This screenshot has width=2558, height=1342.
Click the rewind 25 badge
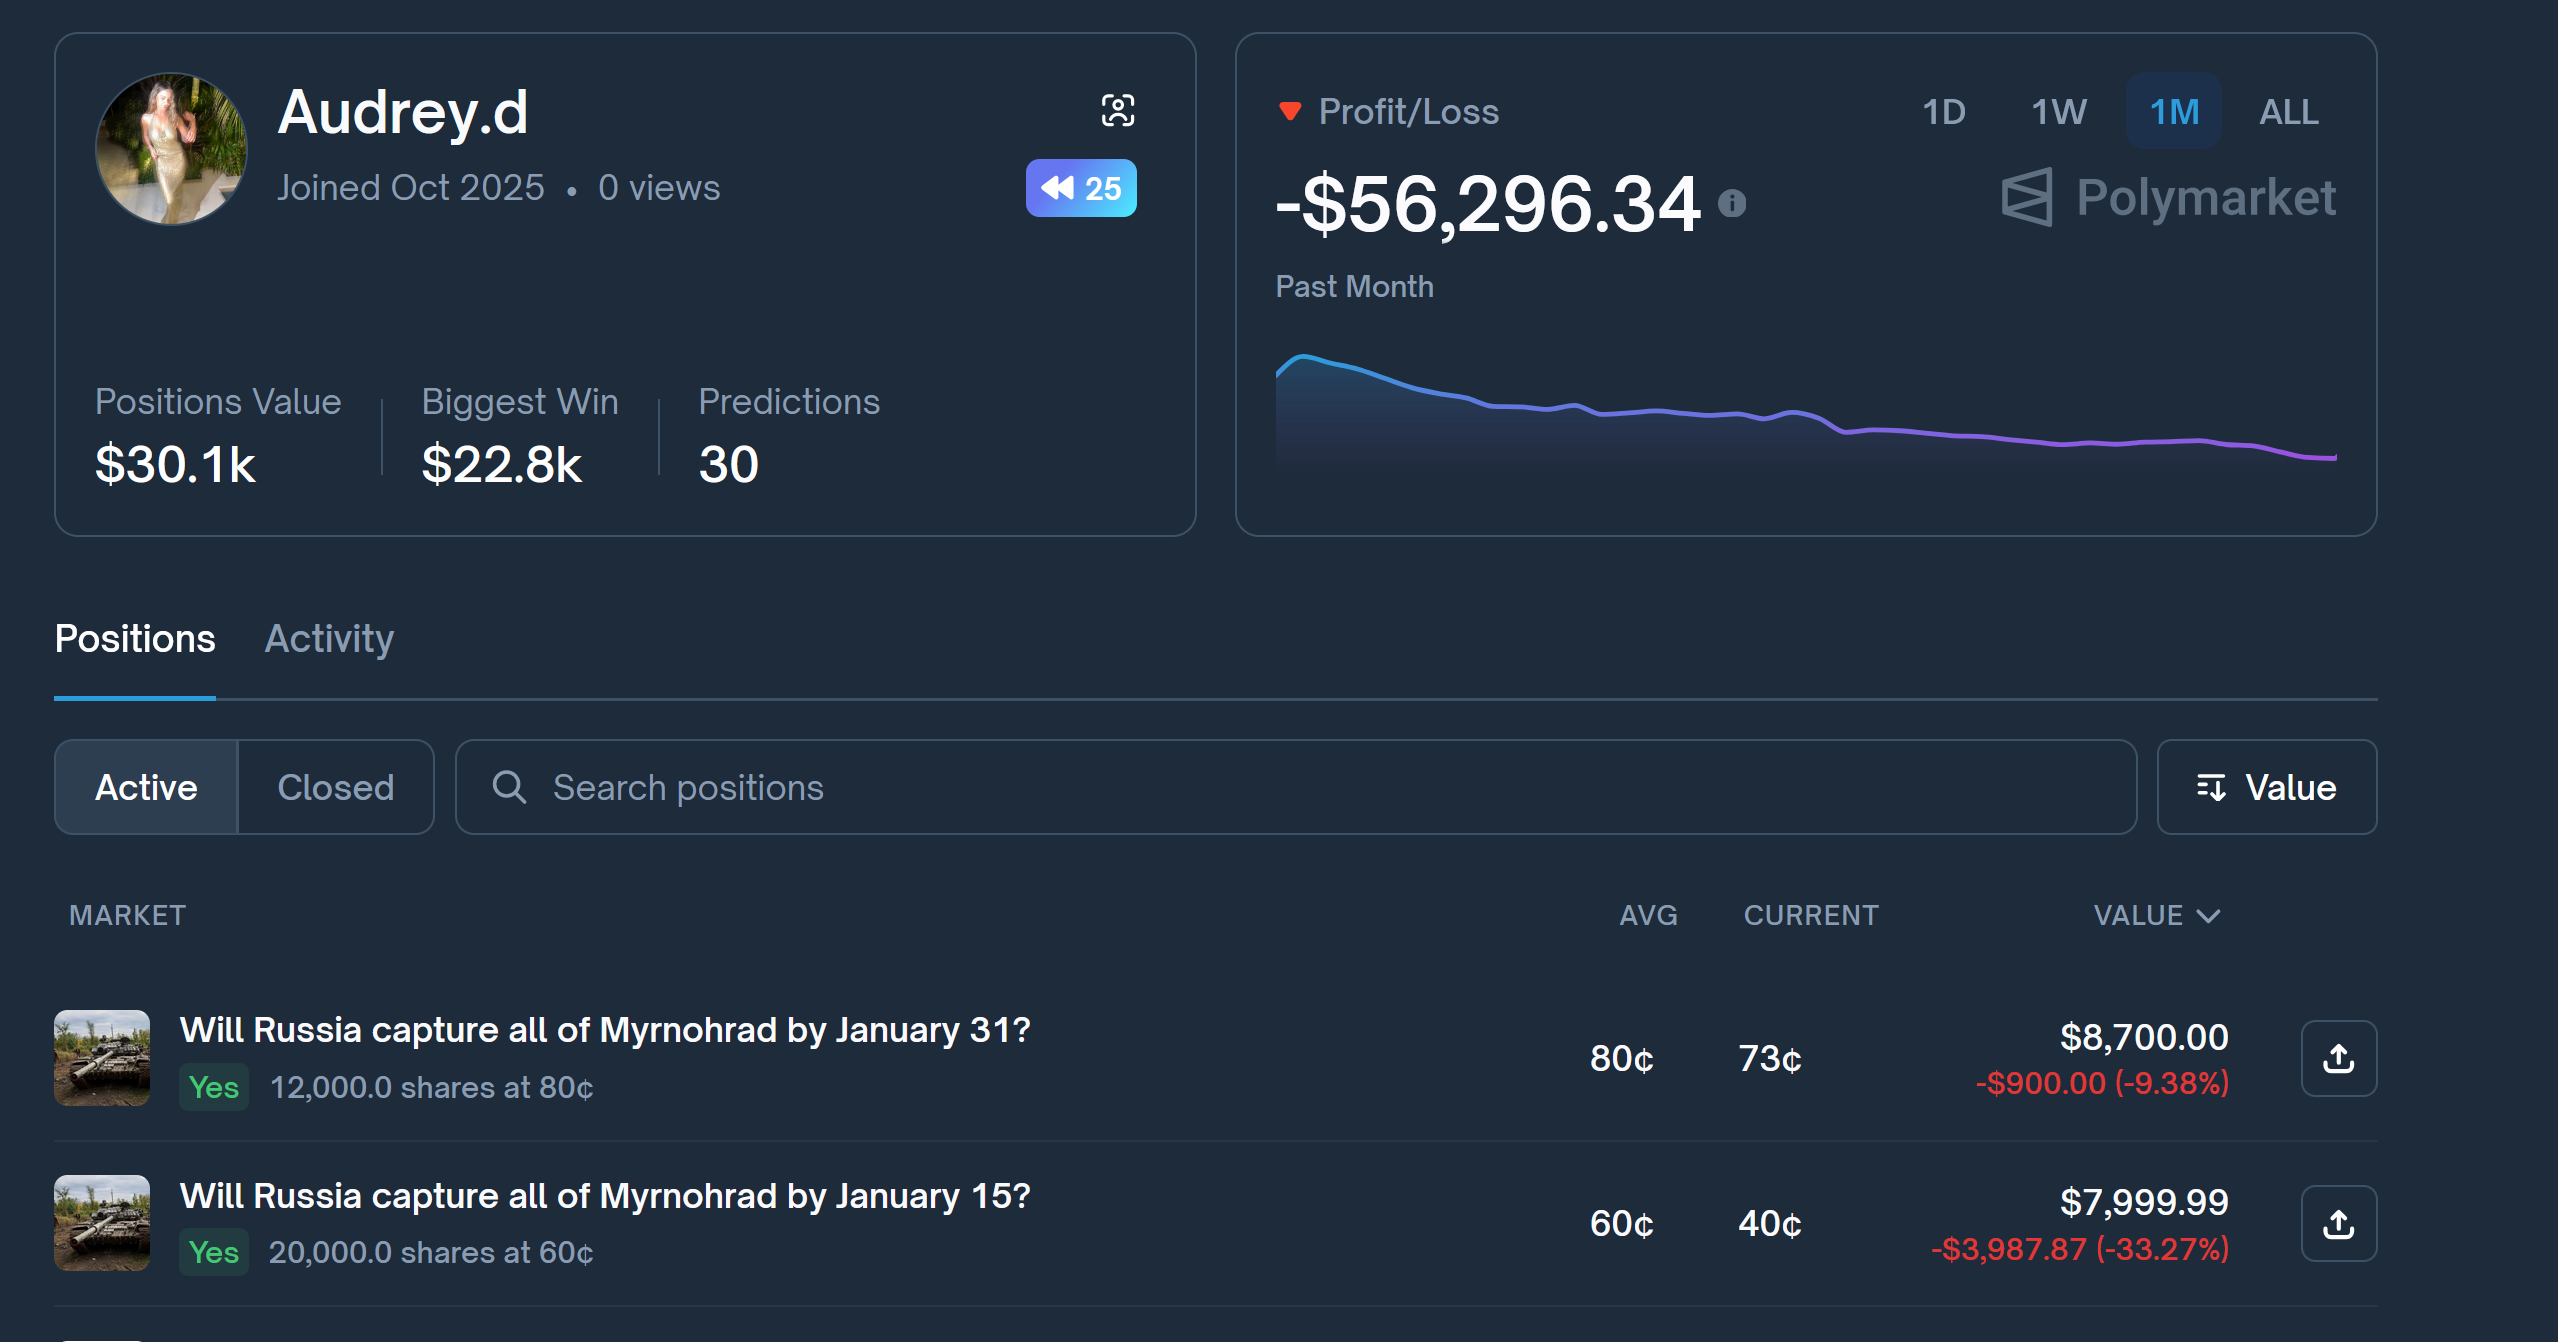tap(1080, 188)
